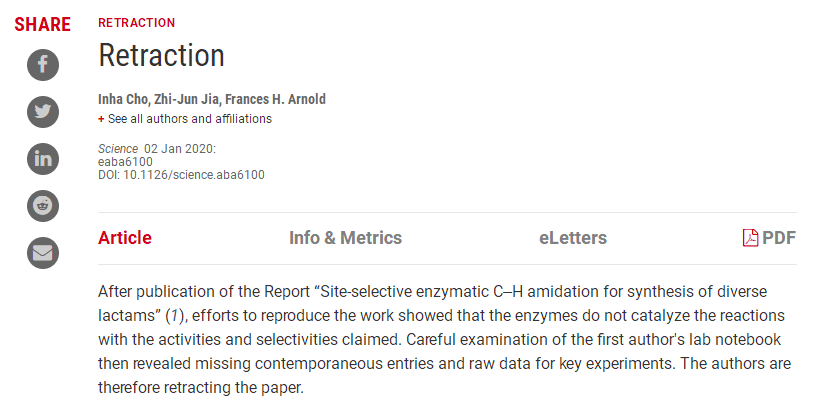Click the Science journal name
Viewport: 819px width, 401px height.
118,148
